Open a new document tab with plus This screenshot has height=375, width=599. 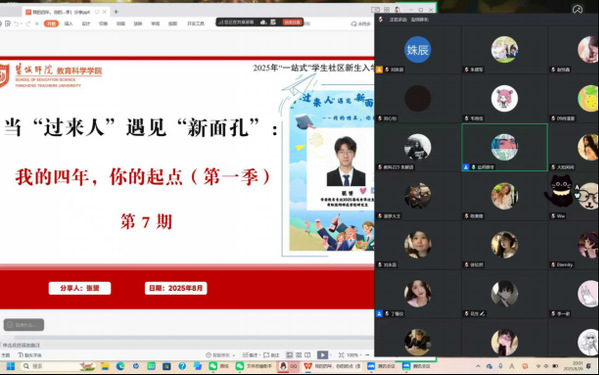116,12
